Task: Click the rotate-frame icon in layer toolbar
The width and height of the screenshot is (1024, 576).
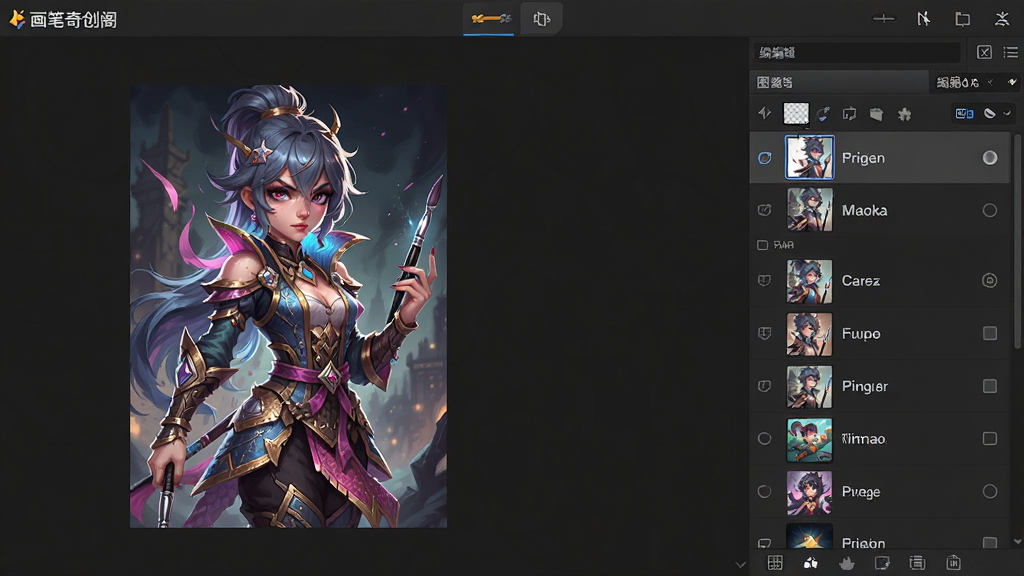Action: [849, 114]
